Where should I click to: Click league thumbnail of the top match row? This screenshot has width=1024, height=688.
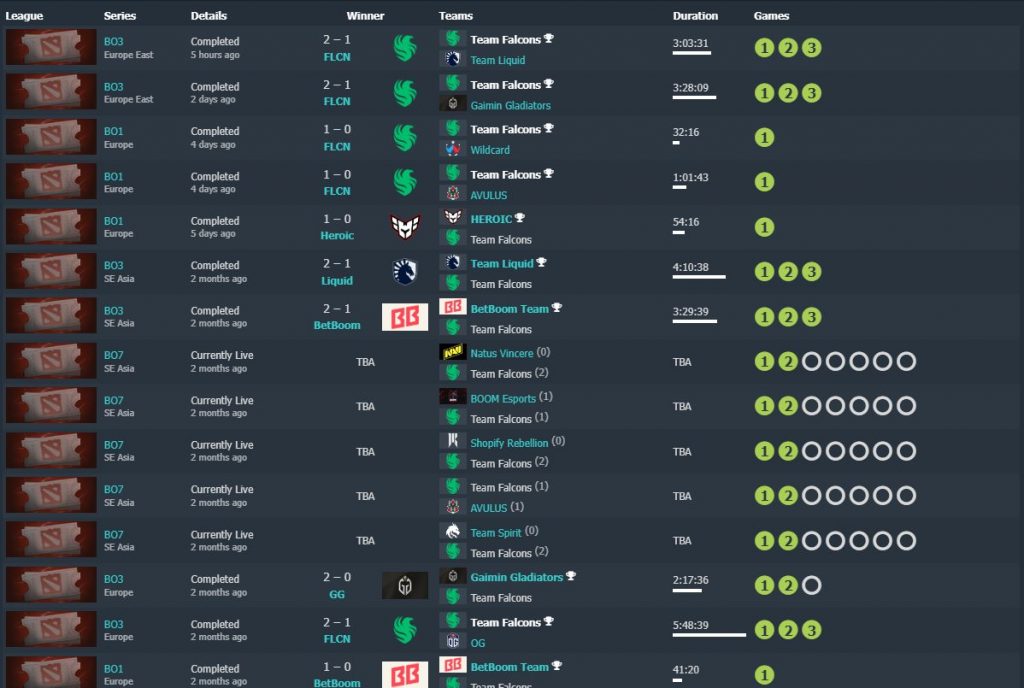click(51, 48)
